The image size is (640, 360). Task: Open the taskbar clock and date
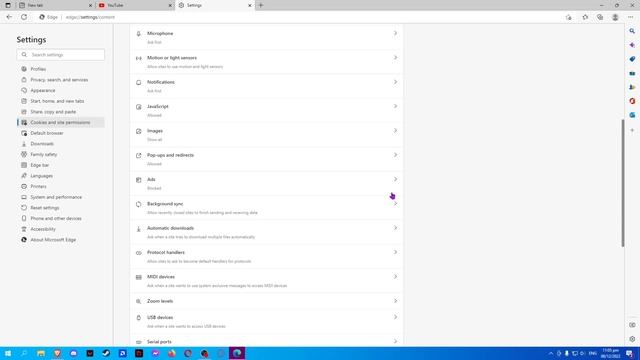611,353
